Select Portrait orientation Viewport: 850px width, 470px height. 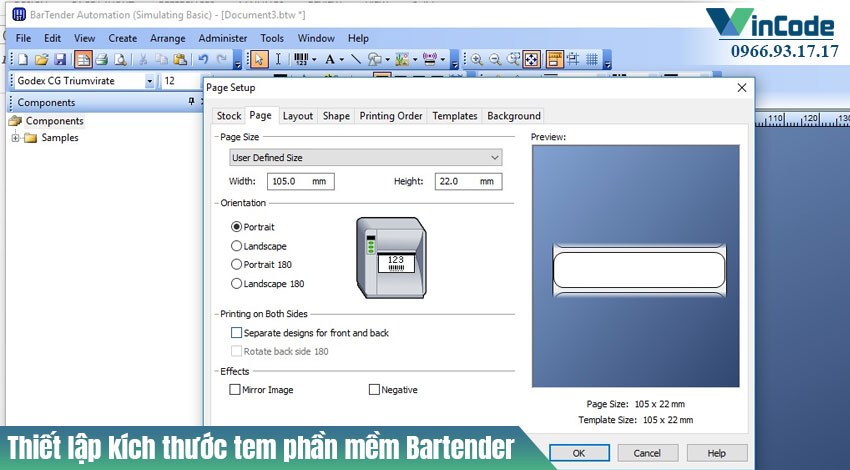click(253, 227)
